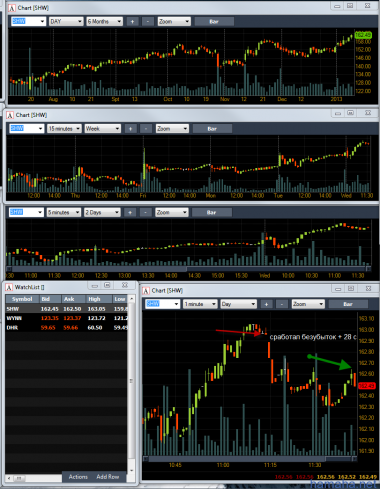The width and height of the screenshot is (380, 489).
Task: Select the WYNN row in the watchlist
Action: pyautogui.click(x=66, y=318)
